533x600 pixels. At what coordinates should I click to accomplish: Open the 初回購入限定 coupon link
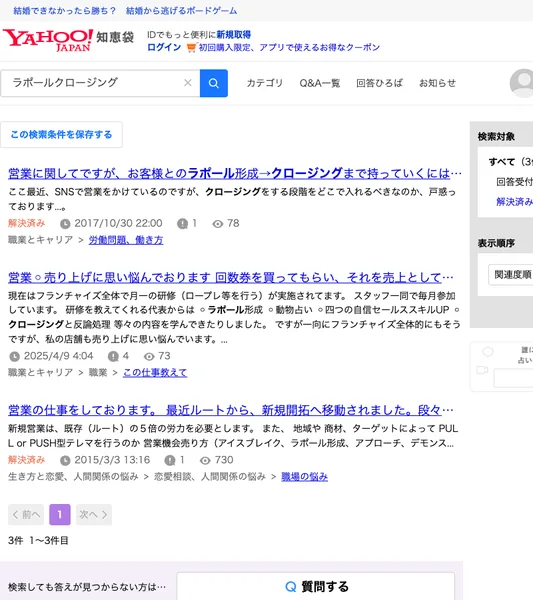click(289, 47)
